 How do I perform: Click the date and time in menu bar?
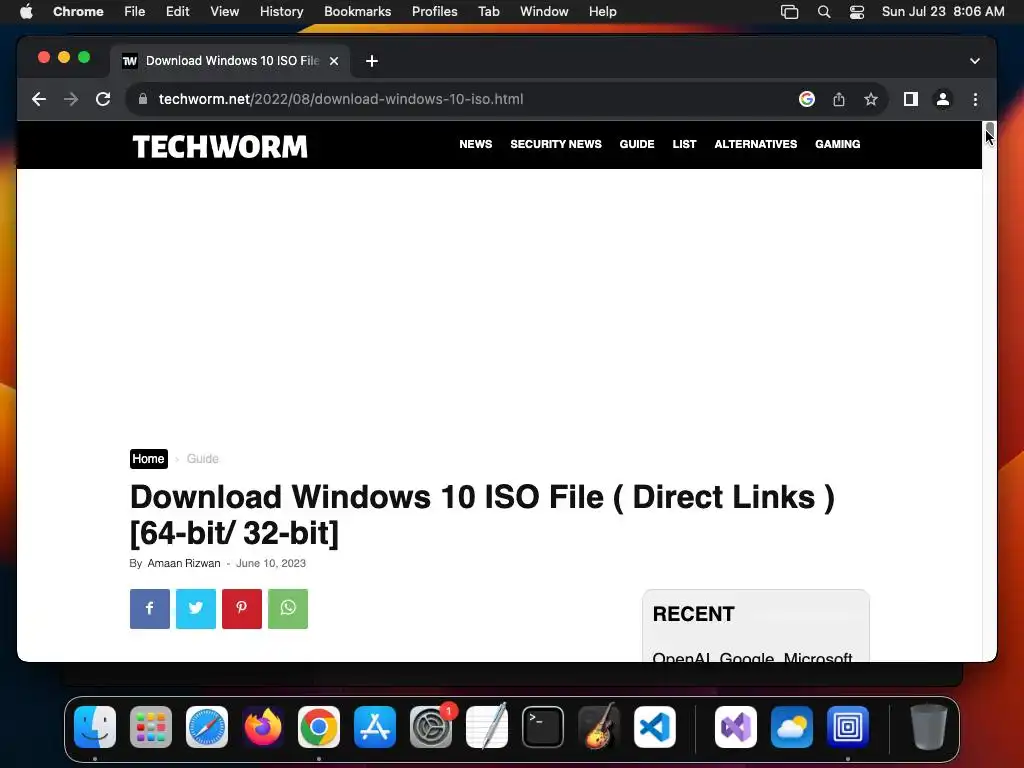tap(943, 11)
